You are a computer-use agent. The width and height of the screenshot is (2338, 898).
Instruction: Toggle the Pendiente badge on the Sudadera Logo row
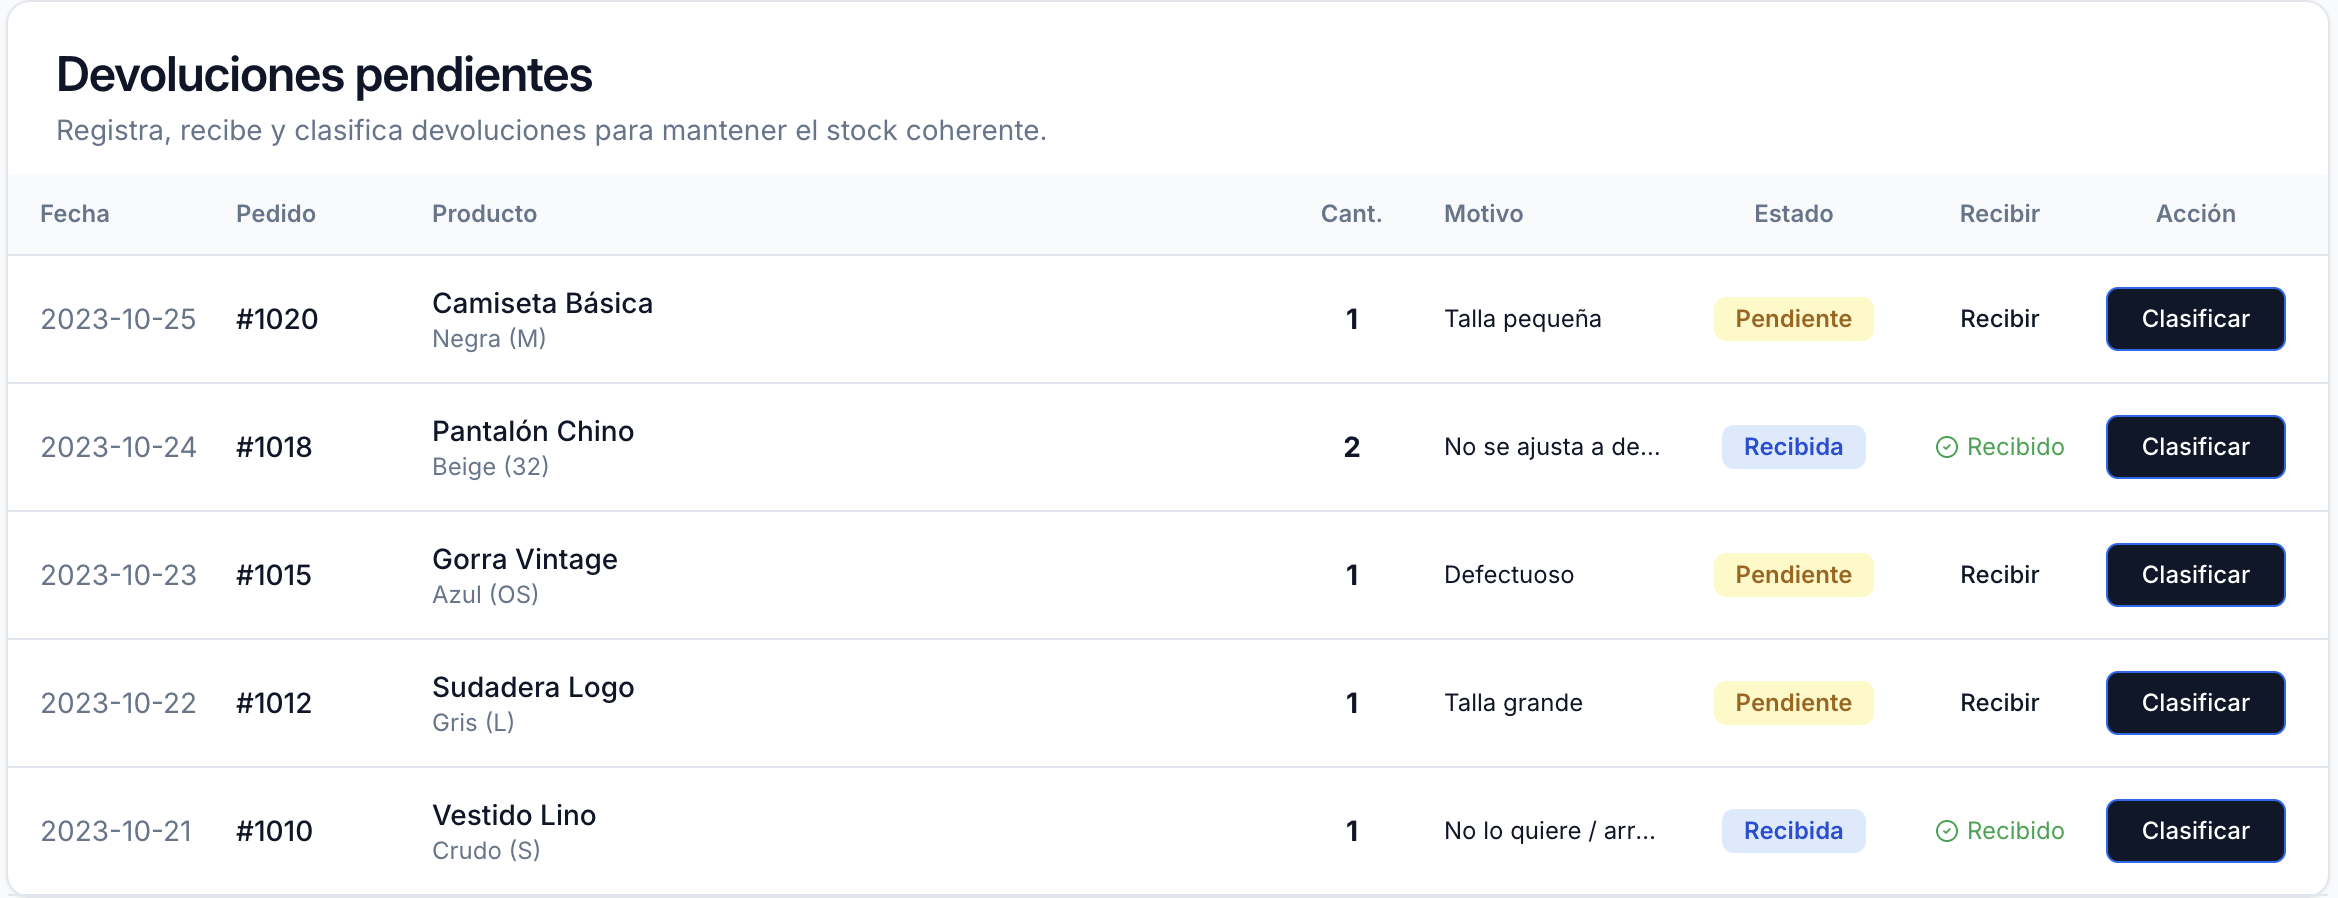click(x=1793, y=702)
